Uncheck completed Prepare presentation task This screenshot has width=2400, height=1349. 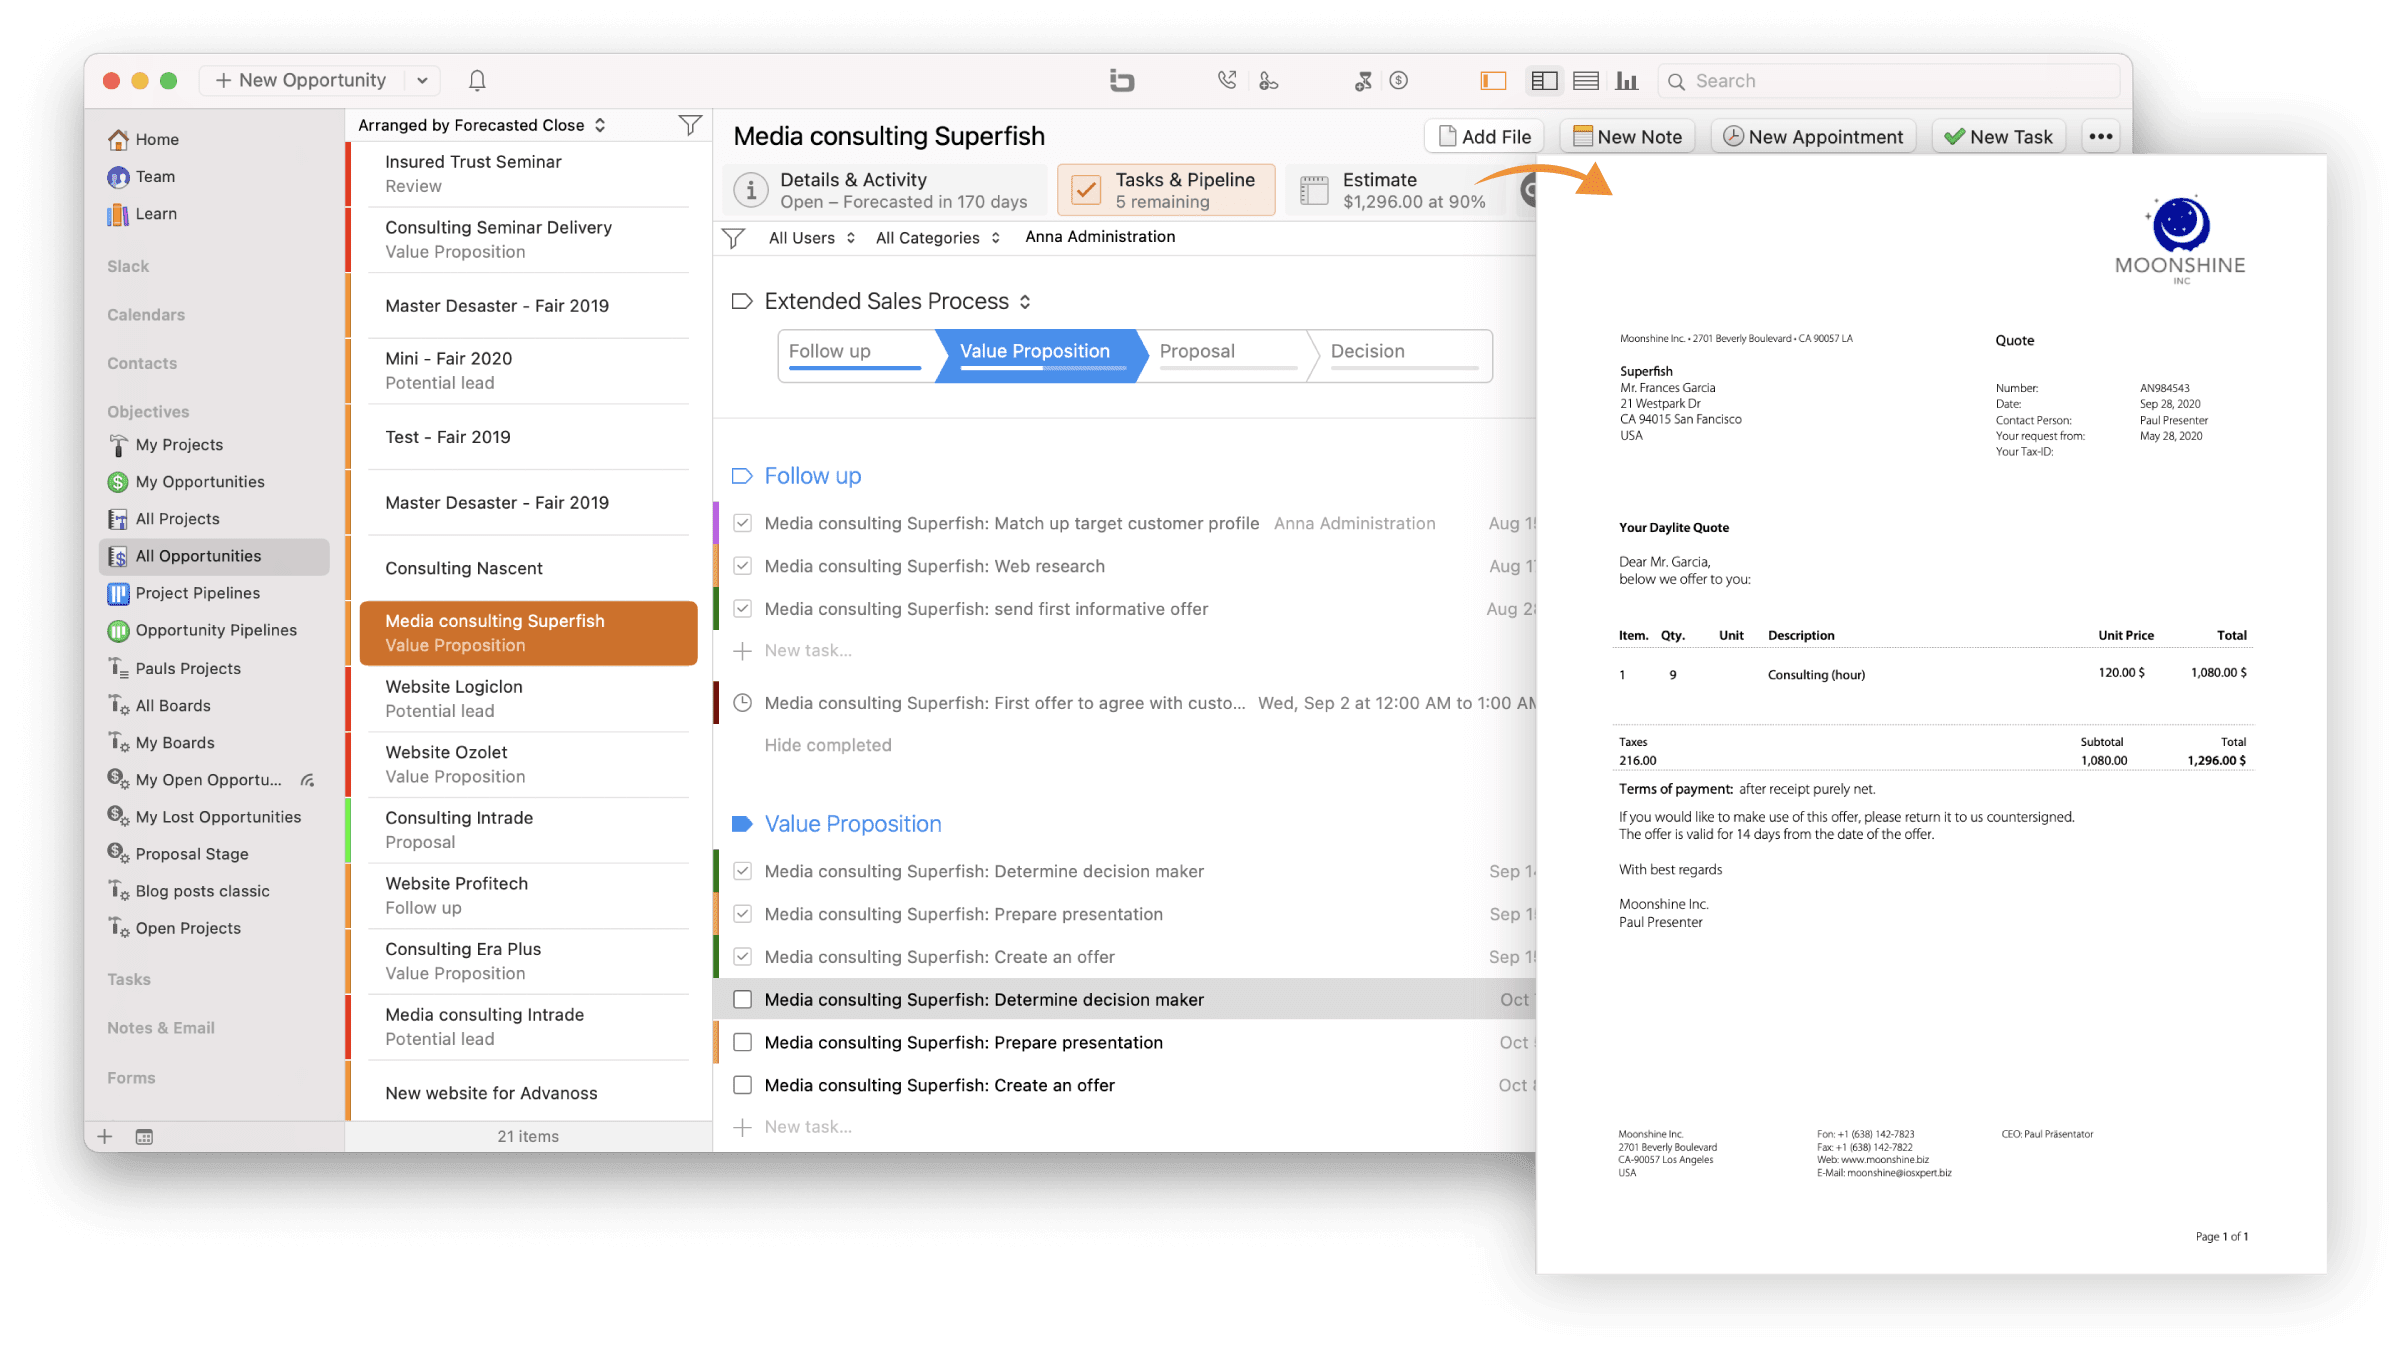pos(742,914)
